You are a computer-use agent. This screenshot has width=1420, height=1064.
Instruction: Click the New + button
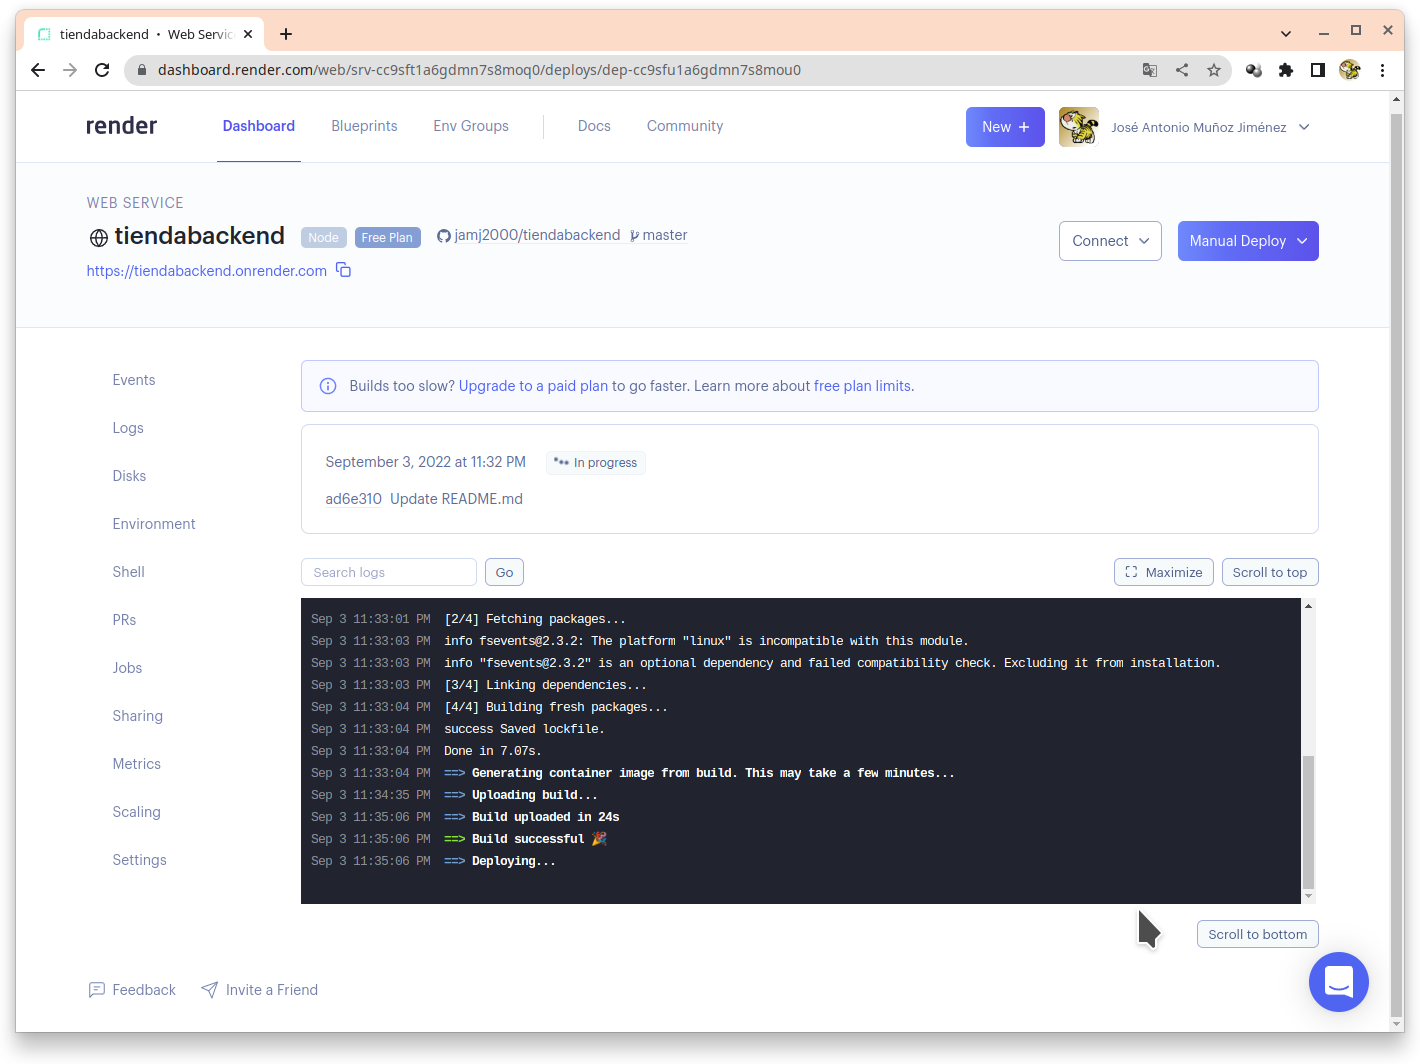coord(1005,127)
